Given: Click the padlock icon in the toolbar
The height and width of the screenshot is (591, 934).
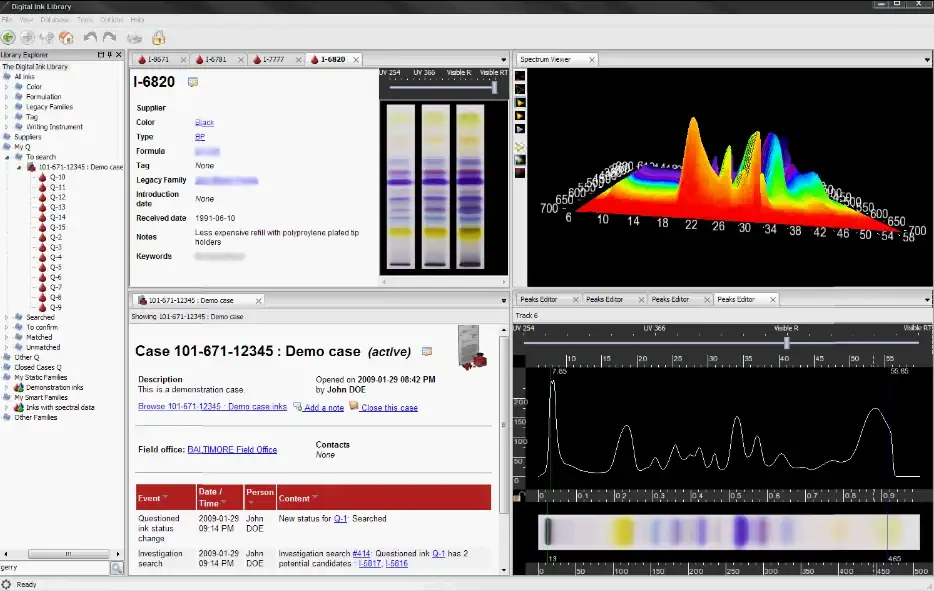Looking at the screenshot, I should (x=158, y=38).
